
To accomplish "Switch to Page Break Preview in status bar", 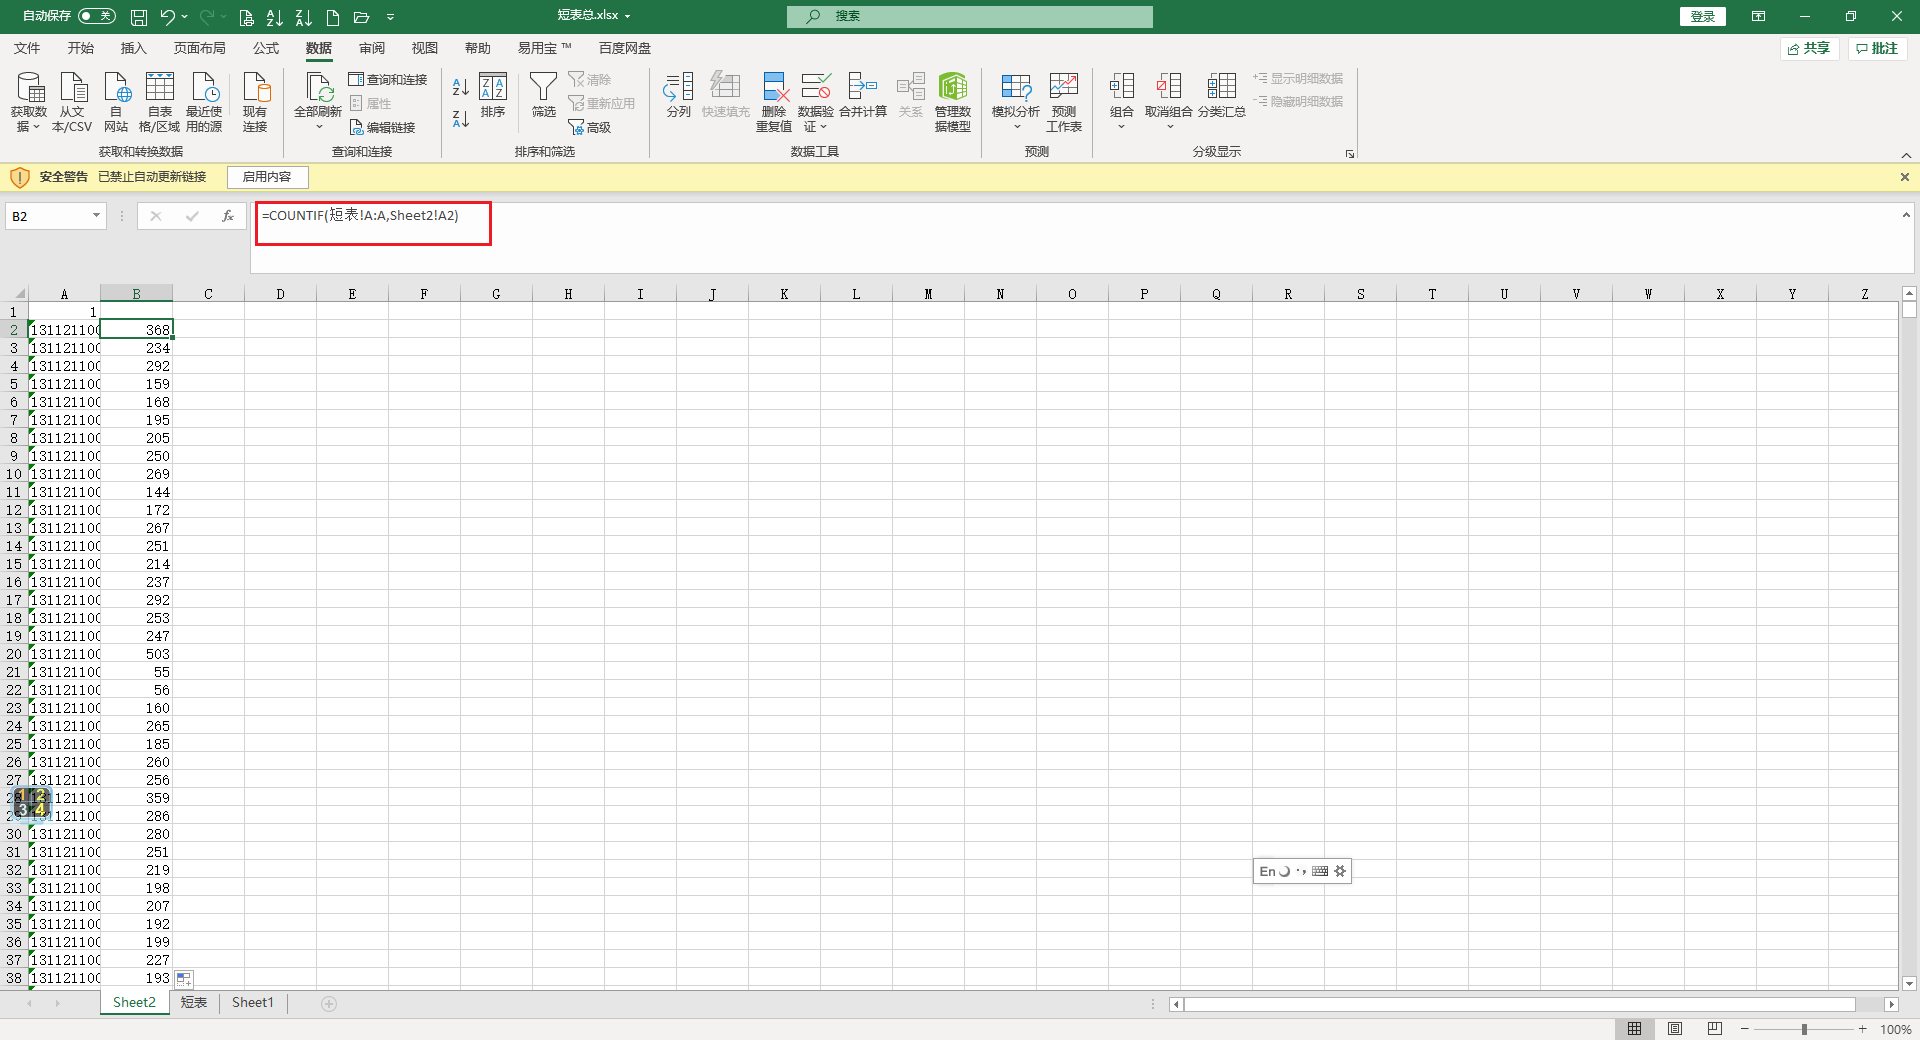I will [1715, 1029].
